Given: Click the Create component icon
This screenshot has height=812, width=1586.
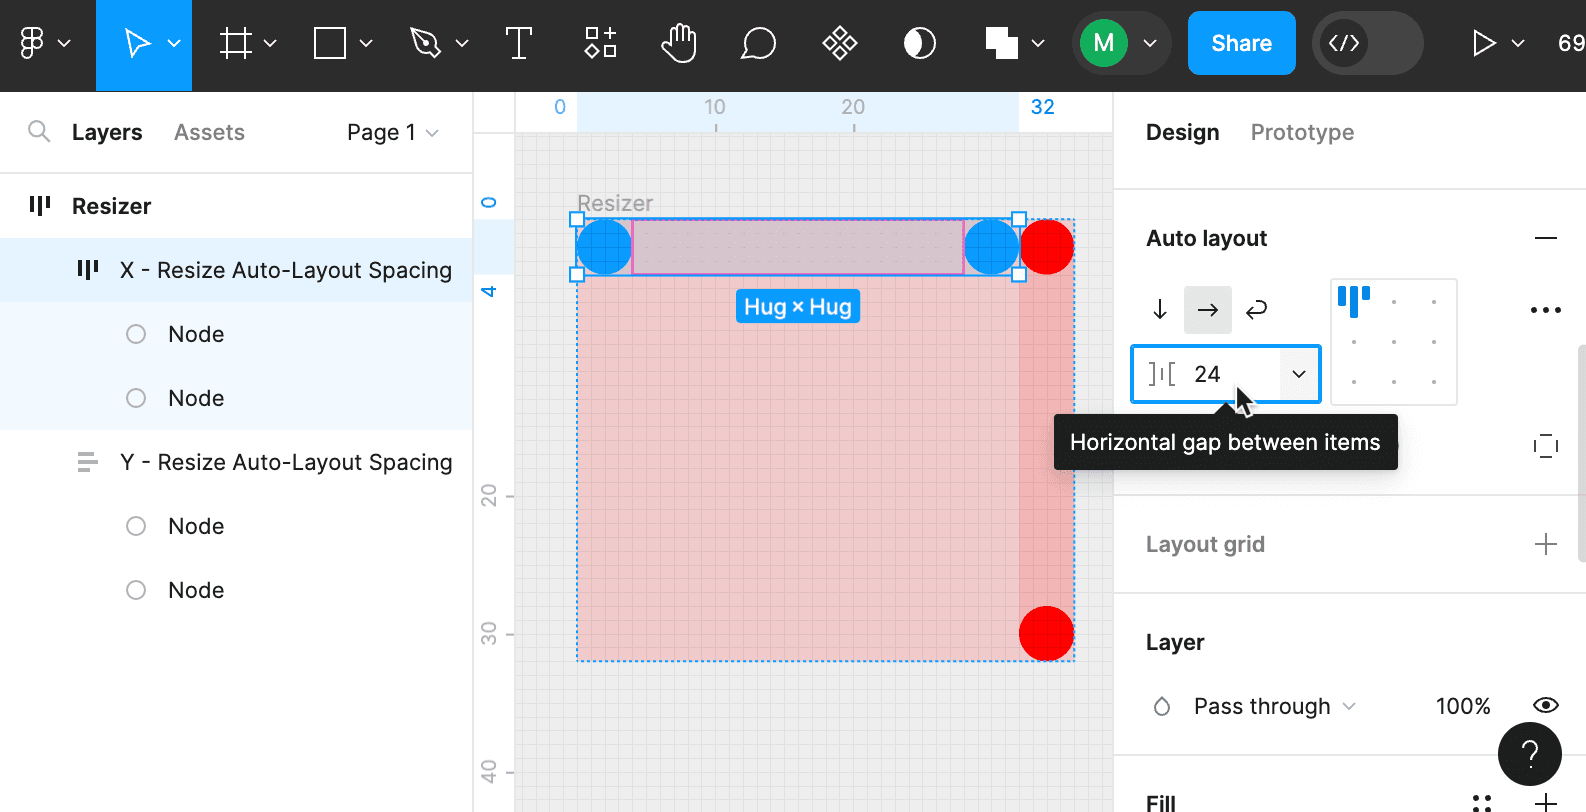Looking at the screenshot, I should pyautogui.click(x=840, y=44).
